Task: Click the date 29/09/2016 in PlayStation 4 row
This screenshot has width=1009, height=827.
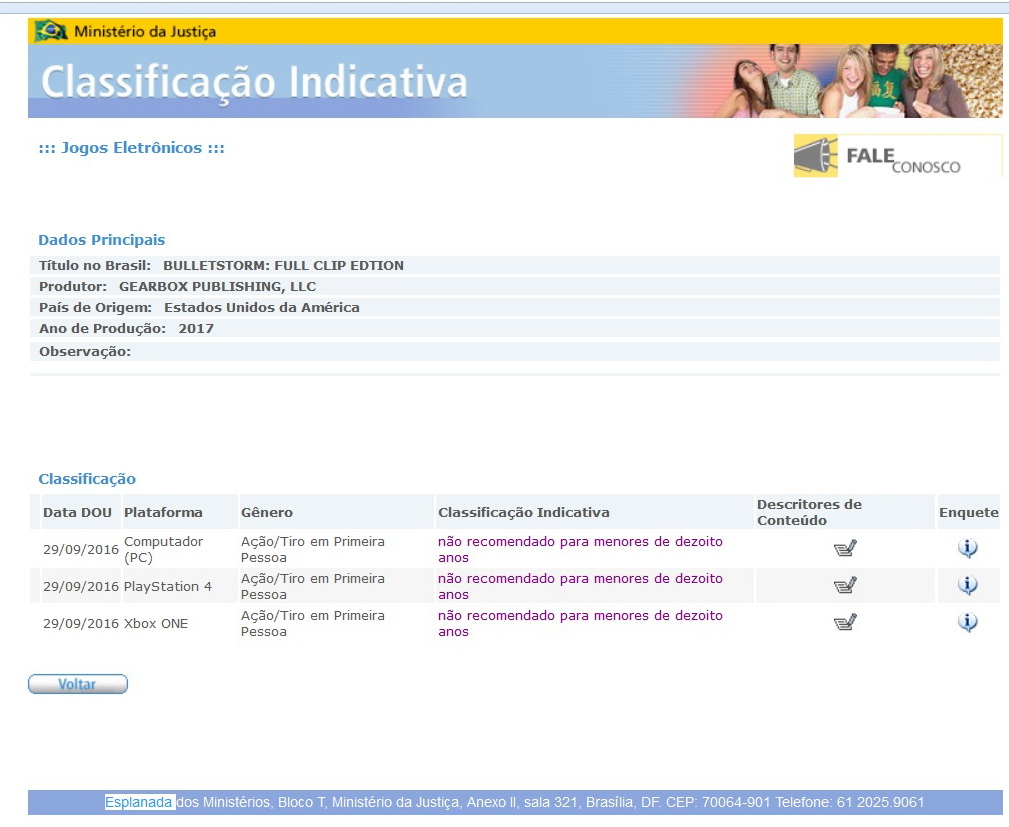Action: coord(81,586)
